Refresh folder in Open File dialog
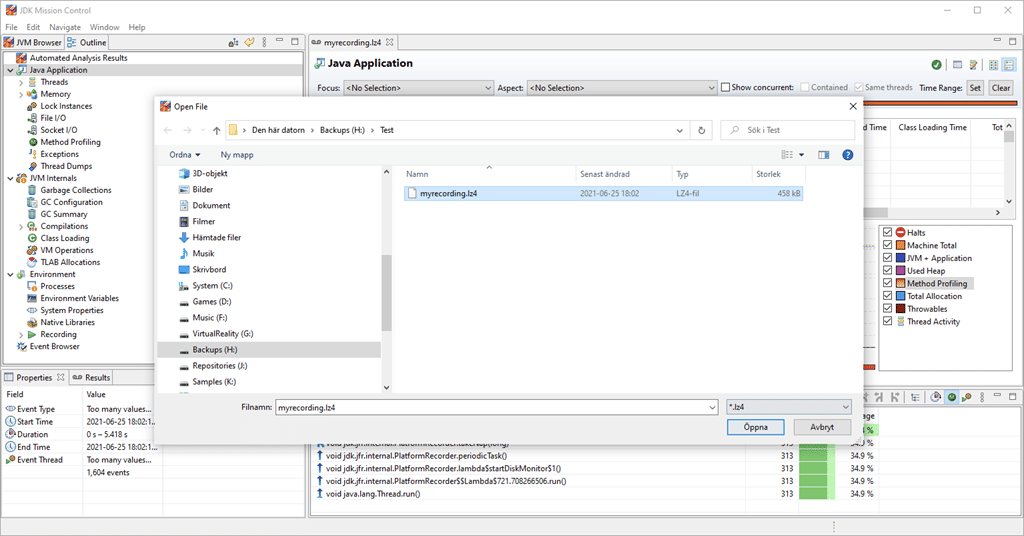The height and width of the screenshot is (536, 1024). point(701,130)
